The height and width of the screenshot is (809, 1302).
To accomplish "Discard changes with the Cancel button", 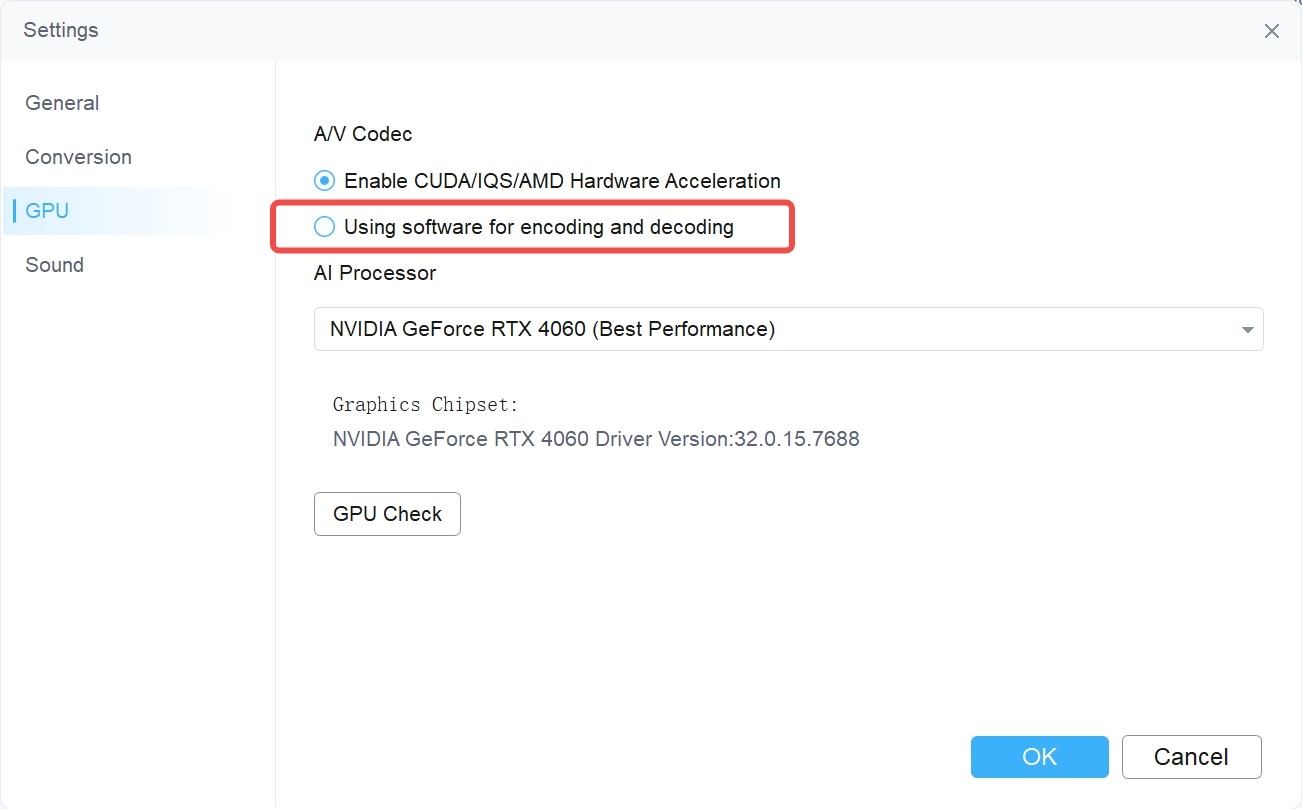I will click(1191, 757).
